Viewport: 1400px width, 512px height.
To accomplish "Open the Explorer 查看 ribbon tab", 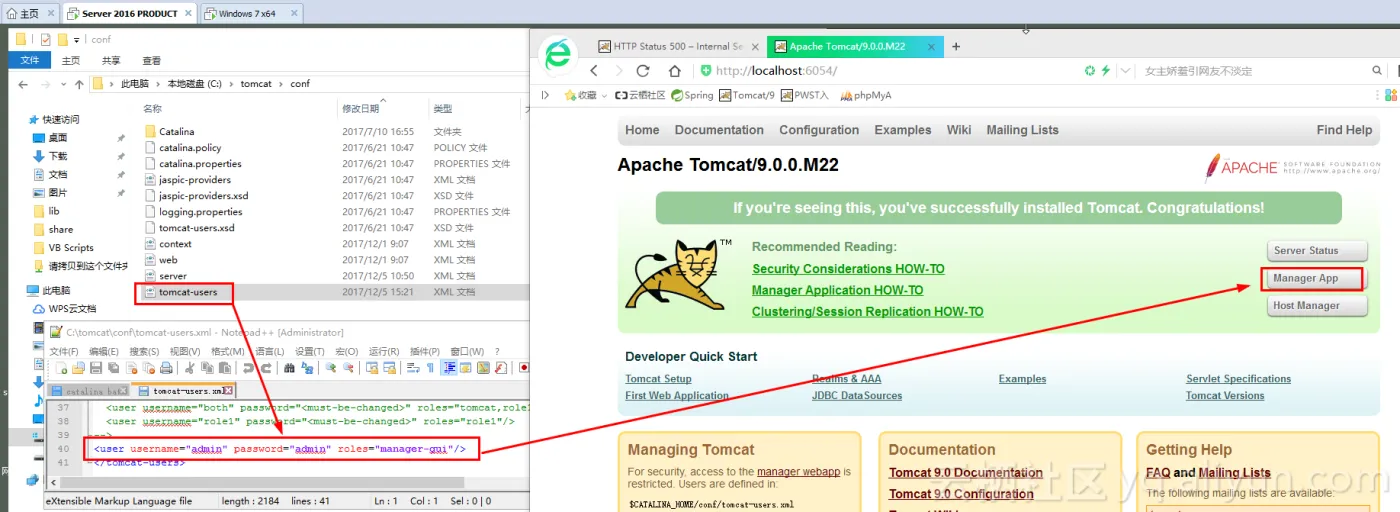I will tap(151, 60).
